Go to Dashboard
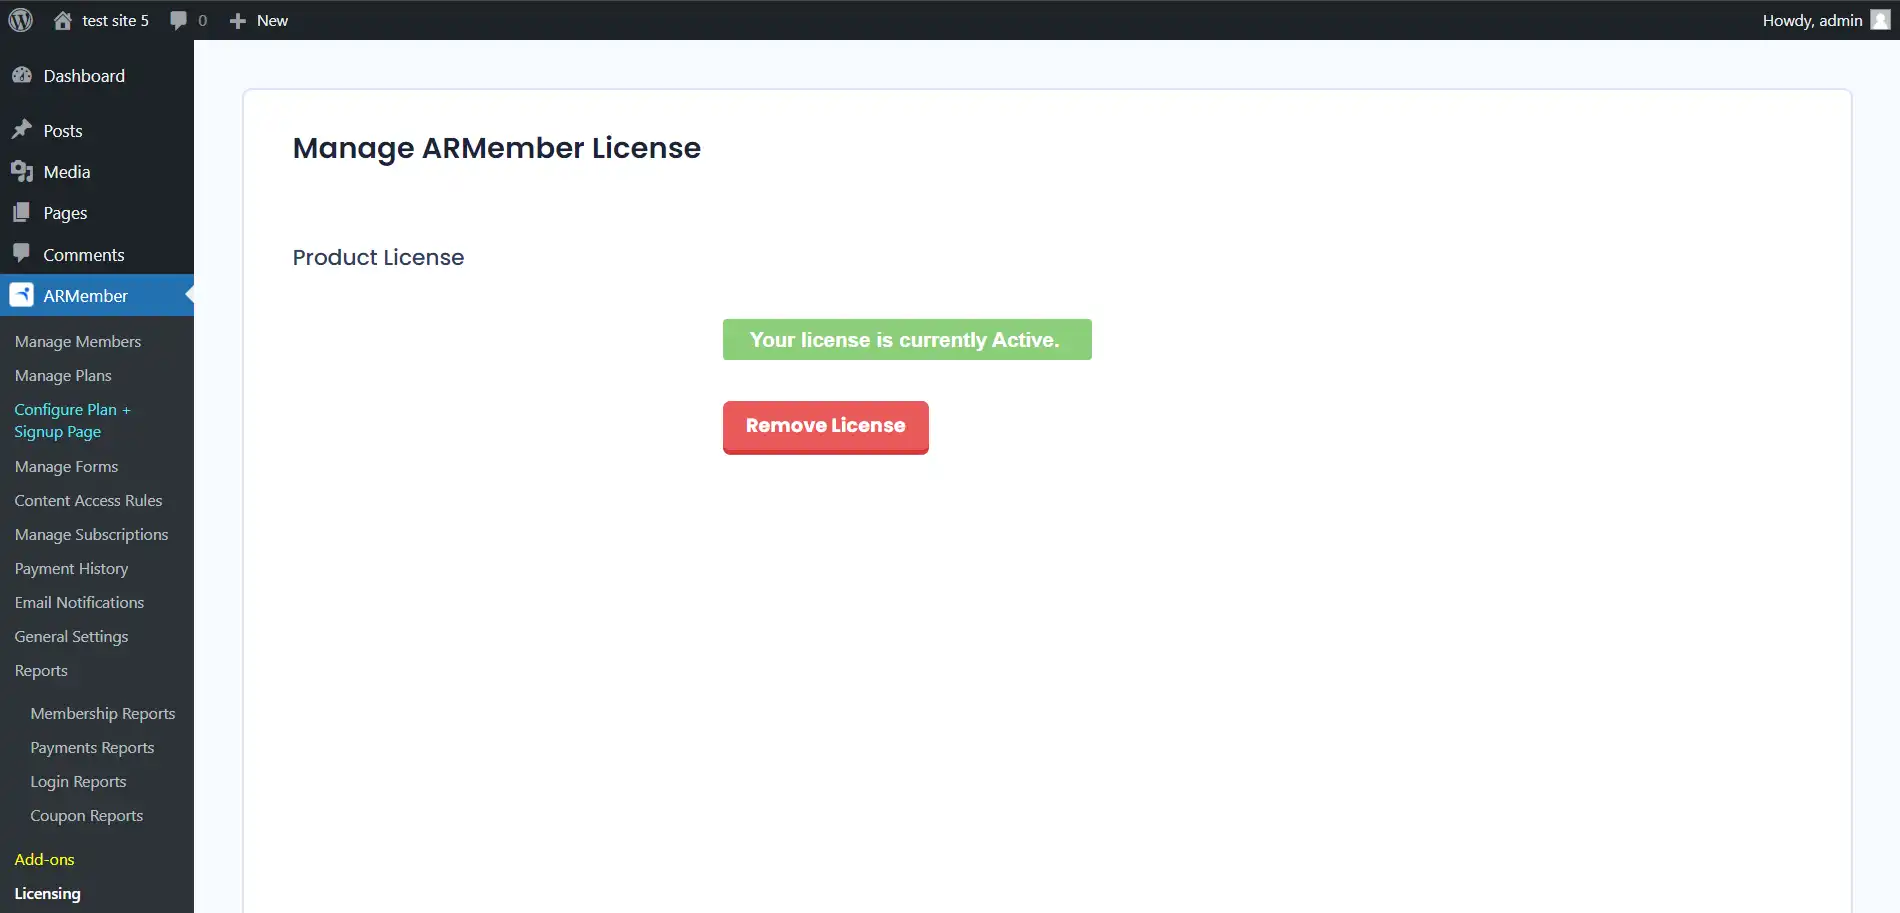The image size is (1900, 913). click(84, 76)
